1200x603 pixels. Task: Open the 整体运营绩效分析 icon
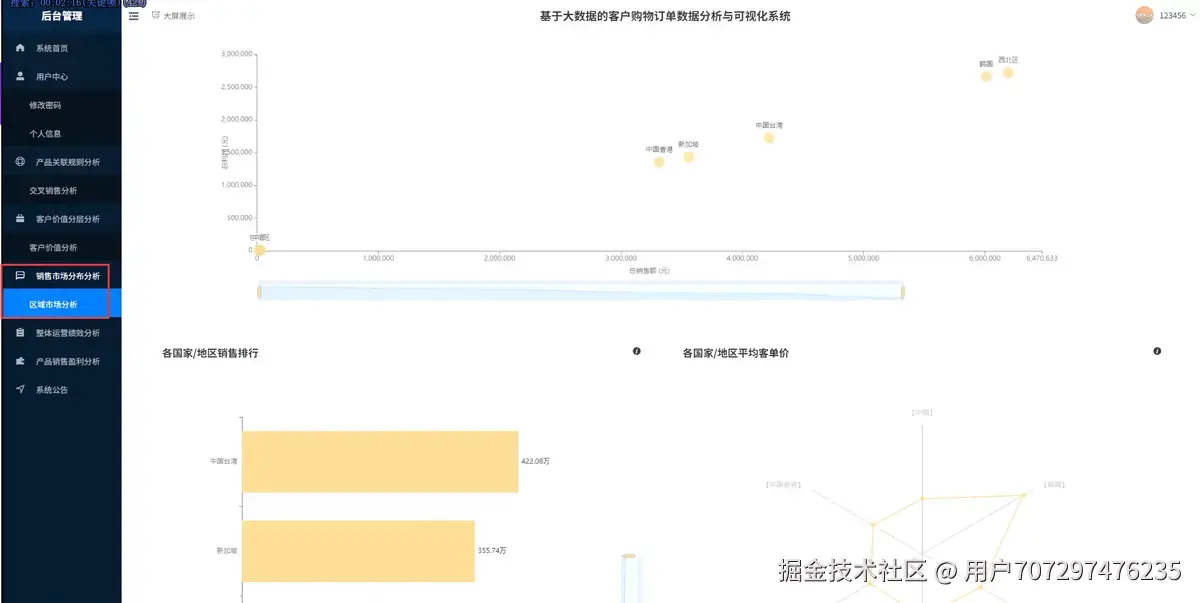[20, 332]
